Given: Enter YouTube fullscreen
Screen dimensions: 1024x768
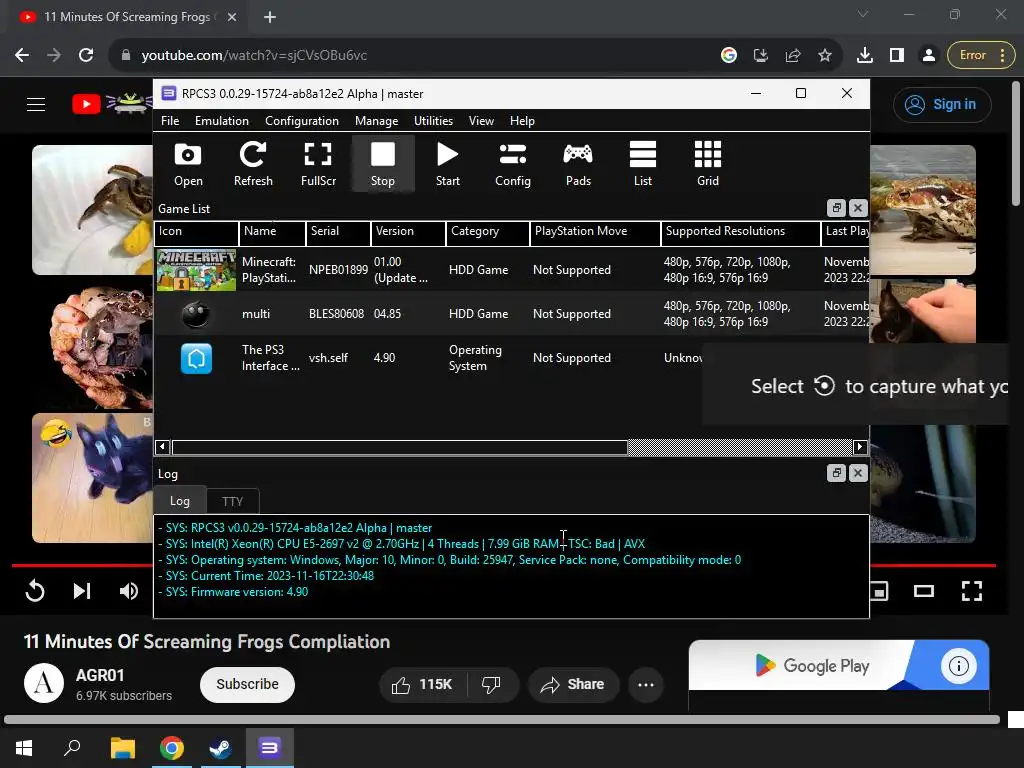Looking at the screenshot, I should pos(972,591).
